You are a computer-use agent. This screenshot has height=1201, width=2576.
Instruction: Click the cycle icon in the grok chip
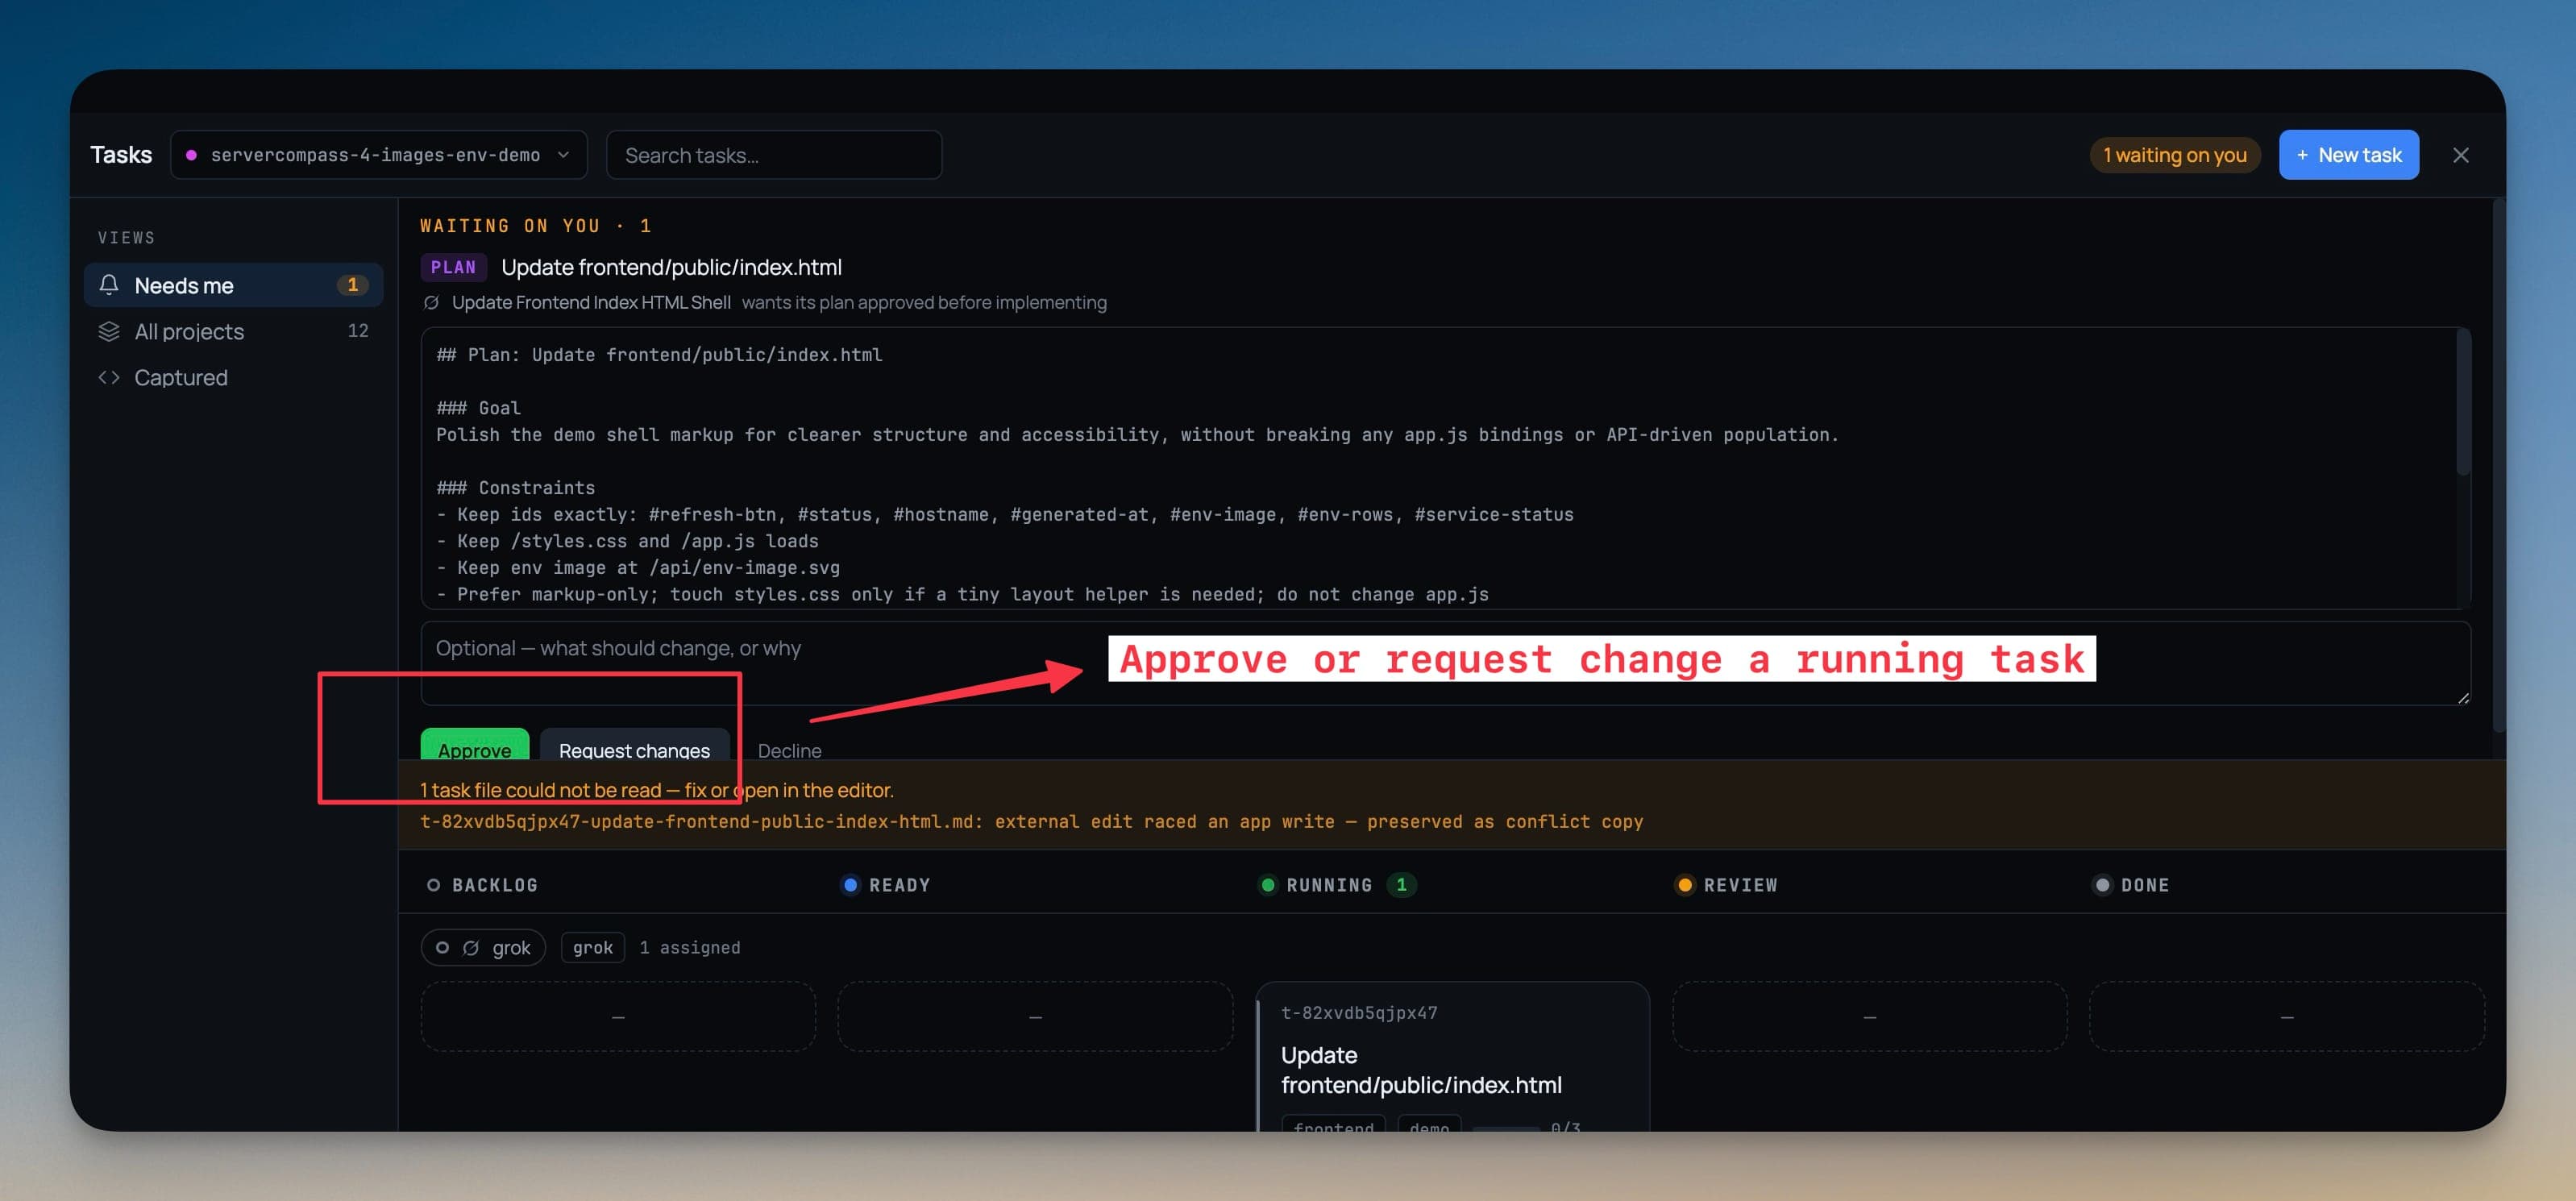(x=471, y=947)
